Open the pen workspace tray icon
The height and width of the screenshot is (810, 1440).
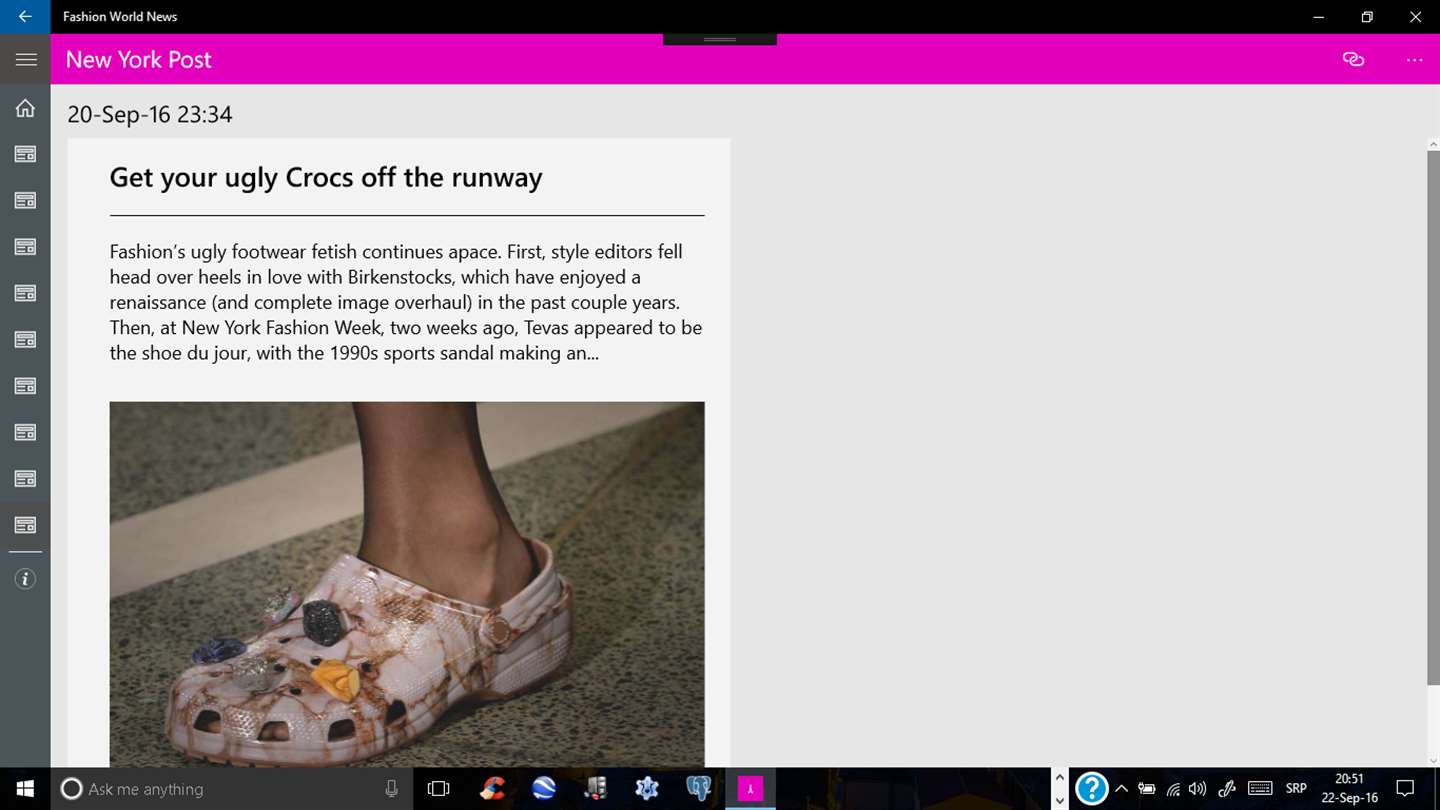(1227, 789)
